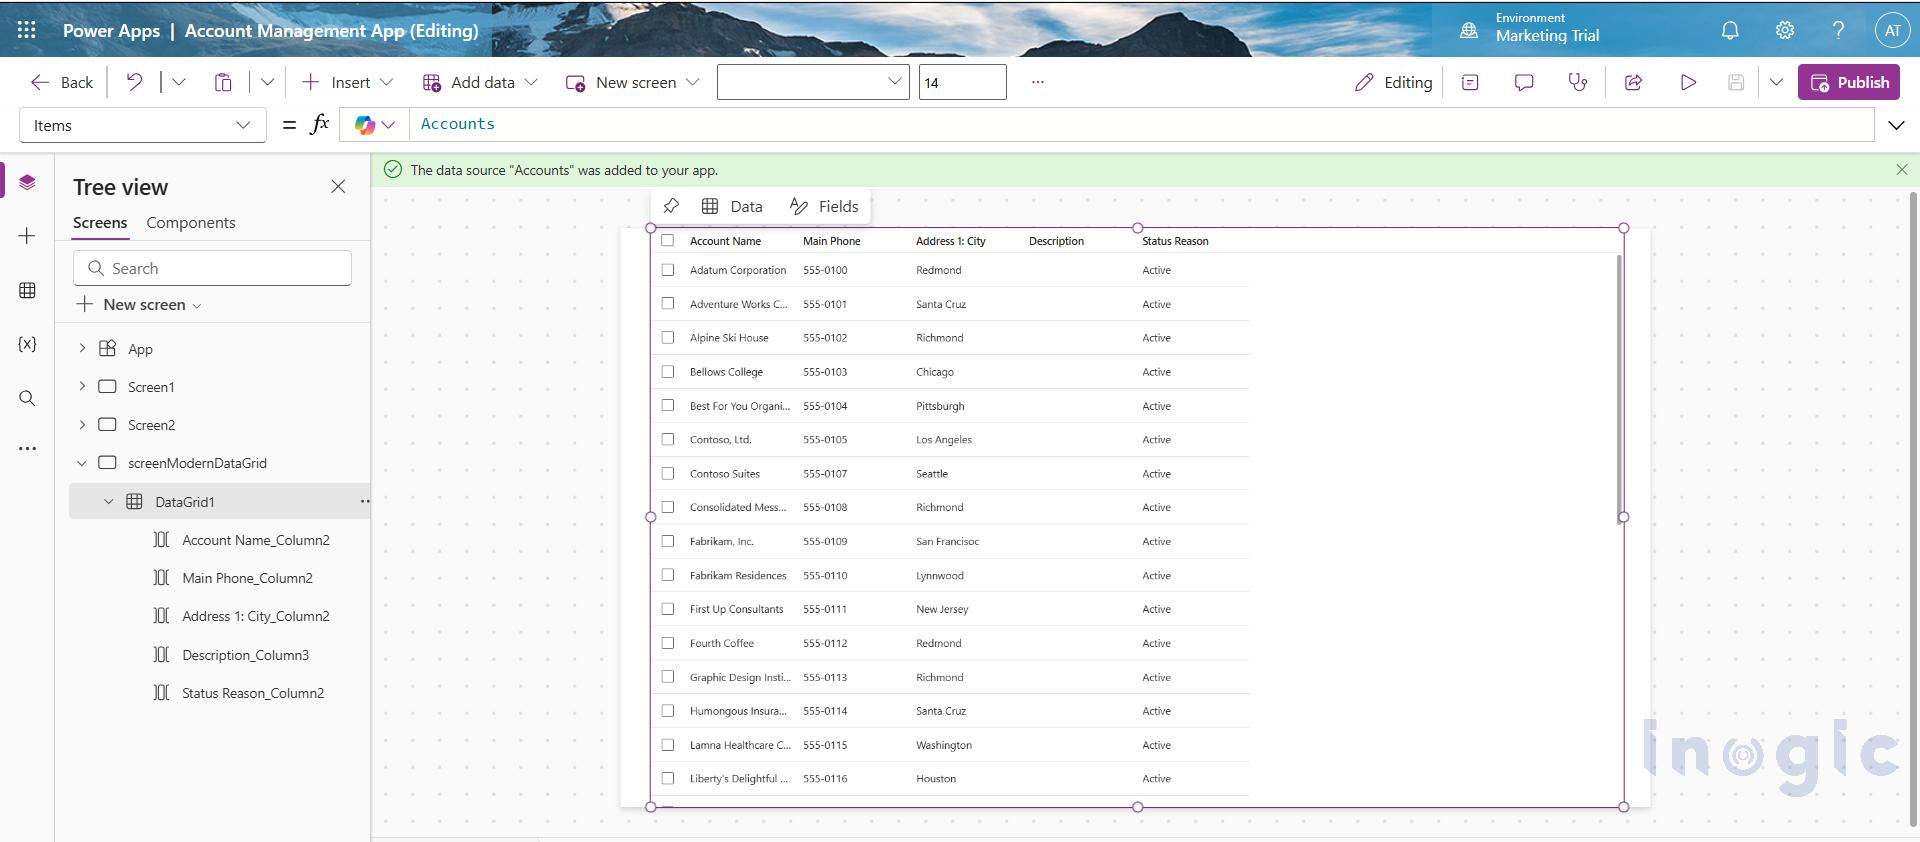
Task: Tick the header select-all checkbox
Action: click(x=668, y=240)
